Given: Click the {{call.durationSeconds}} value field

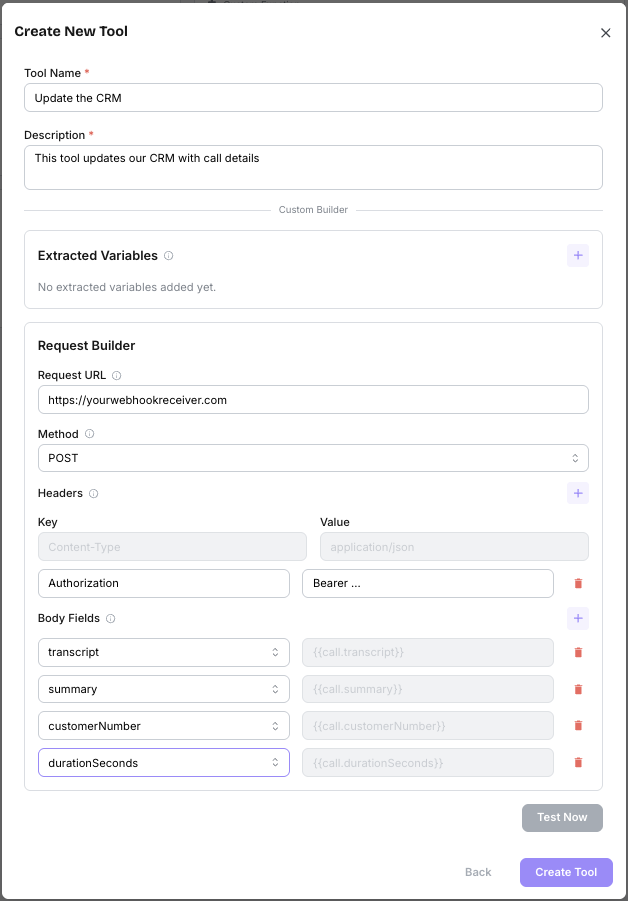Looking at the screenshot, I should tap(428, 763).
